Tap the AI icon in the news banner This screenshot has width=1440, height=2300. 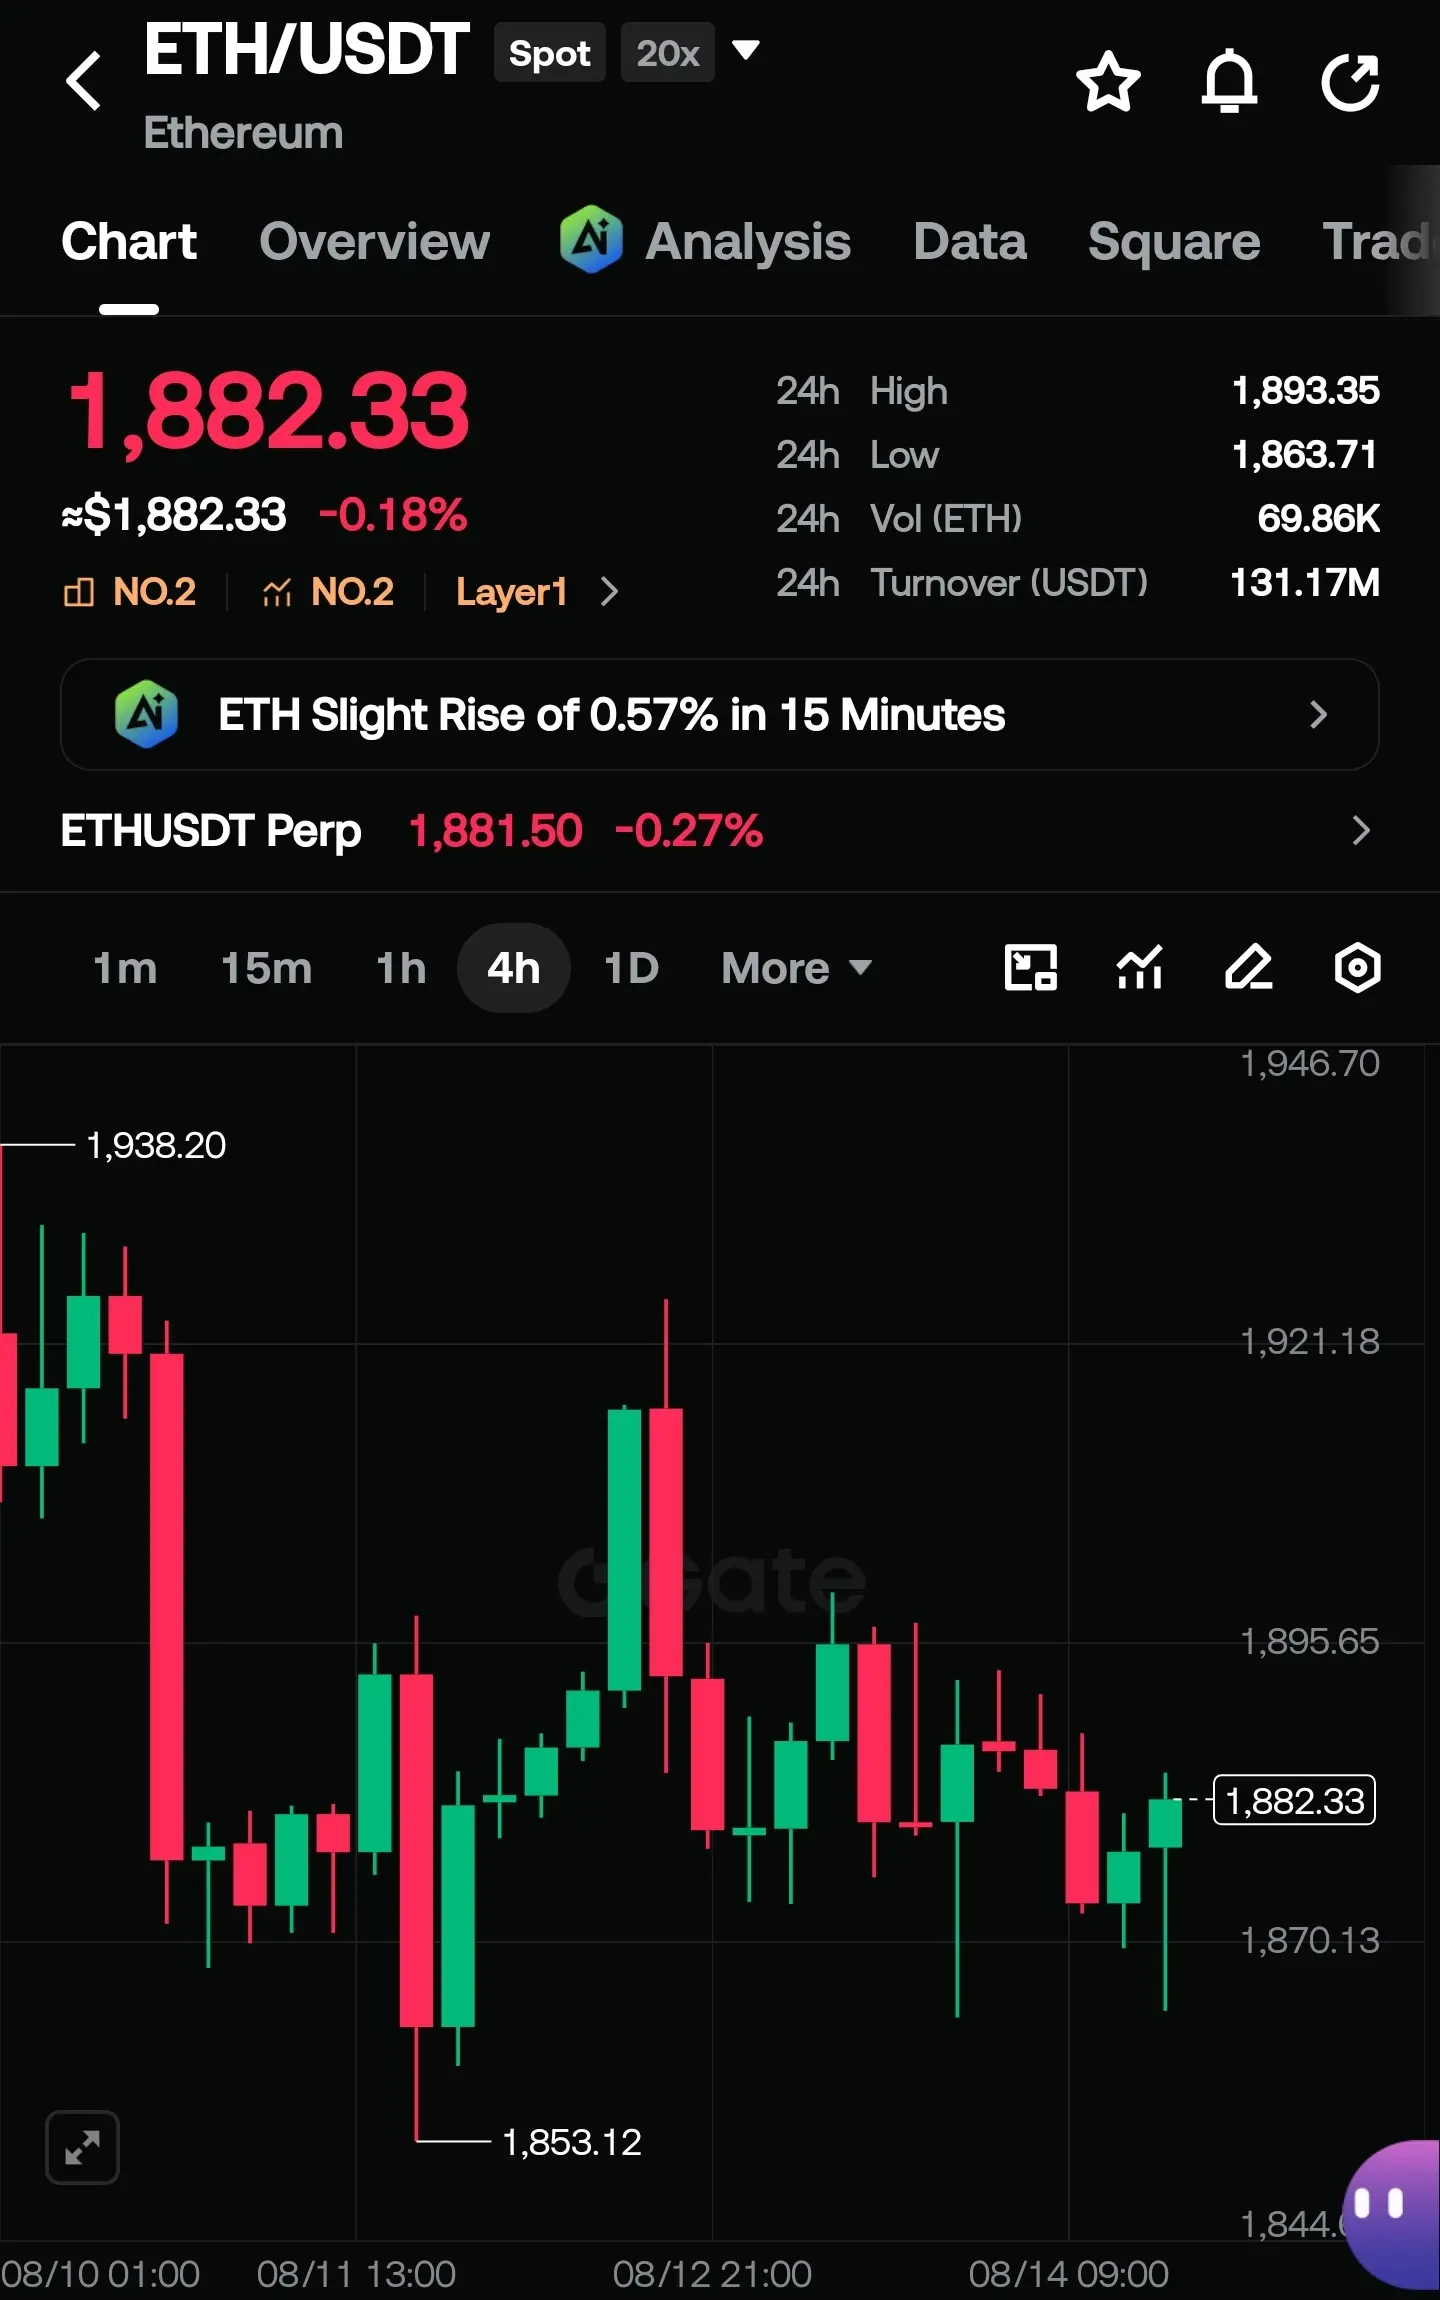[146, 714]
